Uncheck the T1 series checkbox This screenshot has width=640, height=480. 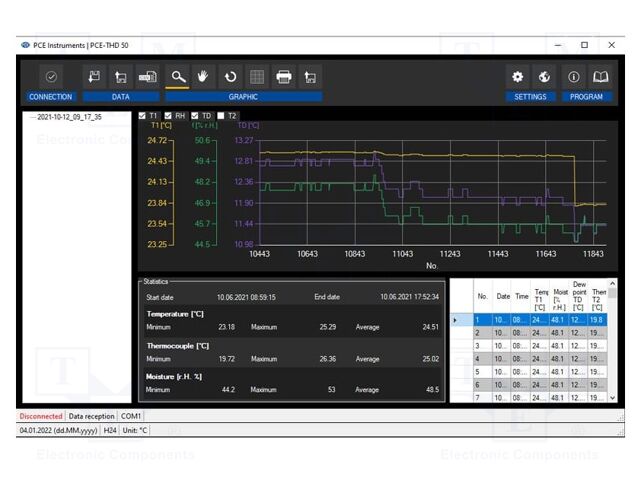[x=143, y=116]
